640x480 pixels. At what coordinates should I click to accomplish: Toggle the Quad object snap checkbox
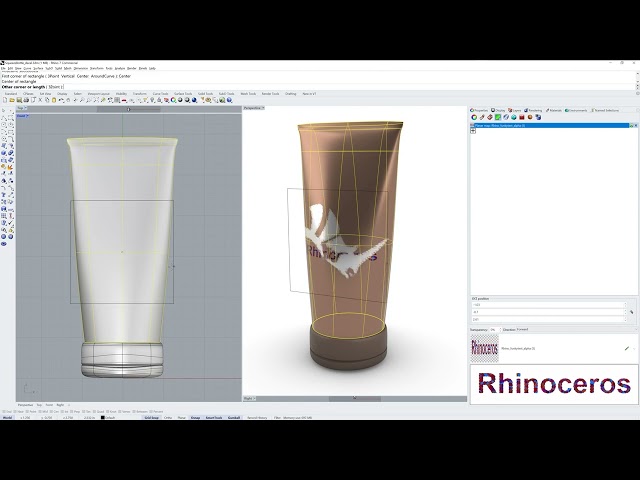pyautogui.click(x=94, y=411)
